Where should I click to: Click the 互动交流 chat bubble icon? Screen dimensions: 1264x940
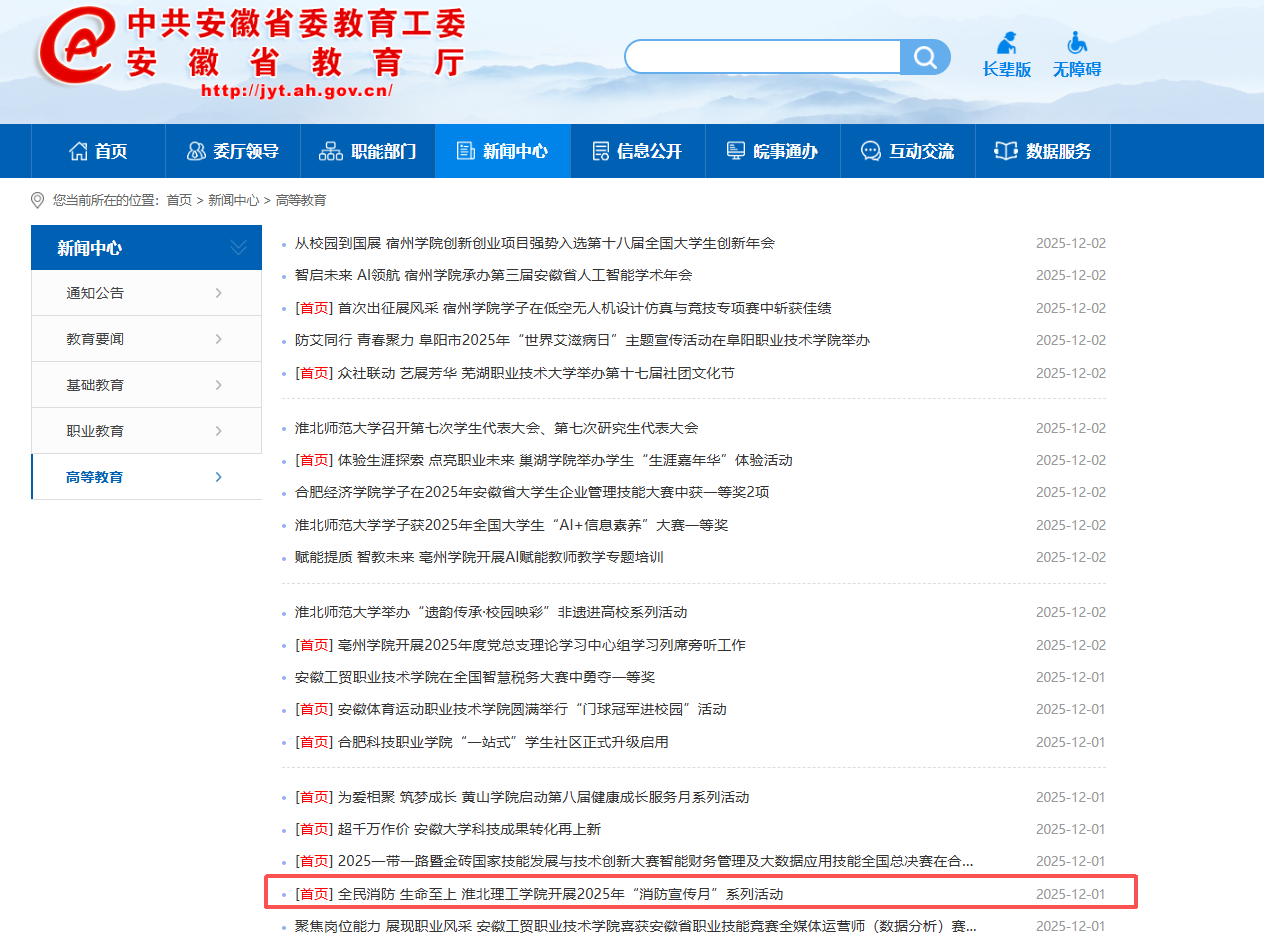870,151
